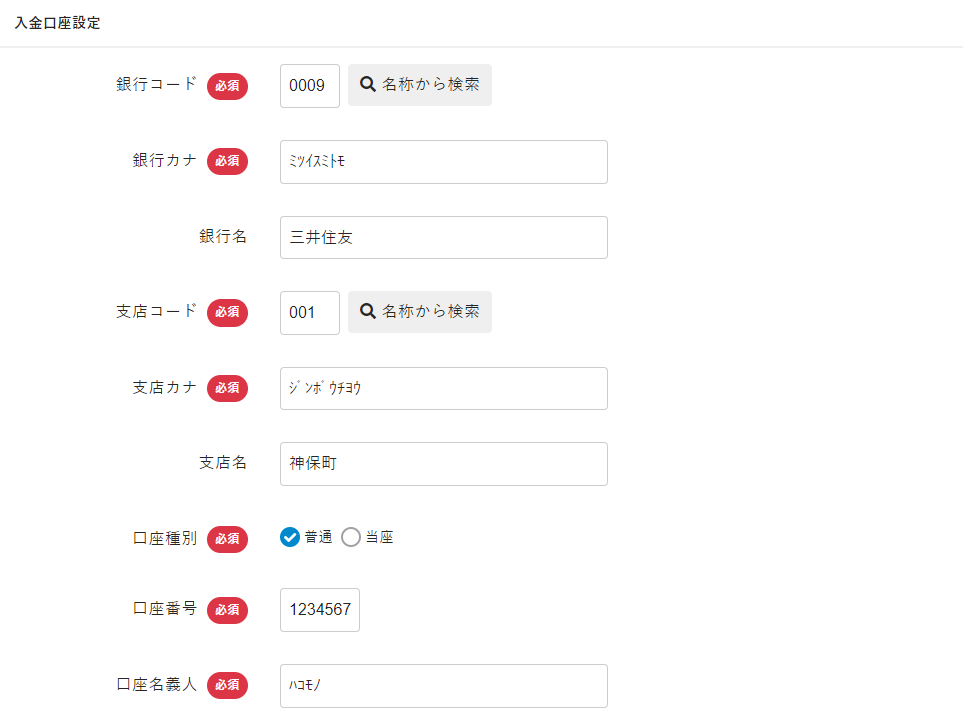Click the 口座名義人 field label
This screenshot has height=712, width=963.
point(157,685)
